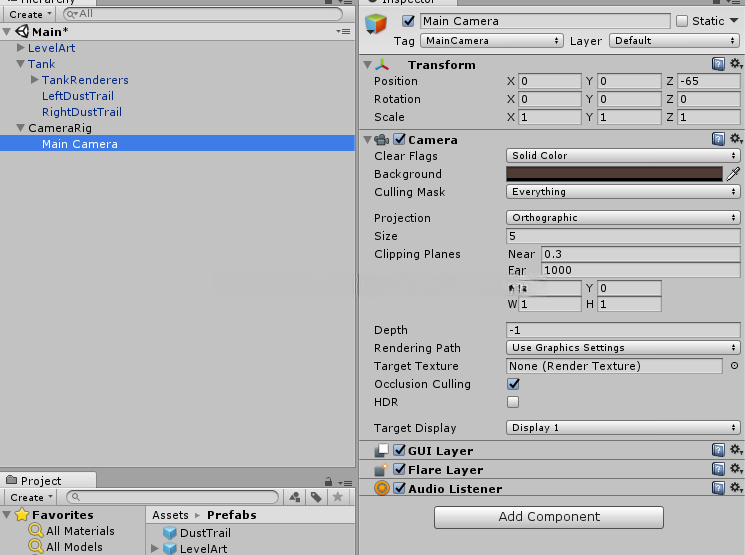This screenshot has height=555, width=745.
Task: Select All Models in Favorites
Action: [x=74, y=547]
